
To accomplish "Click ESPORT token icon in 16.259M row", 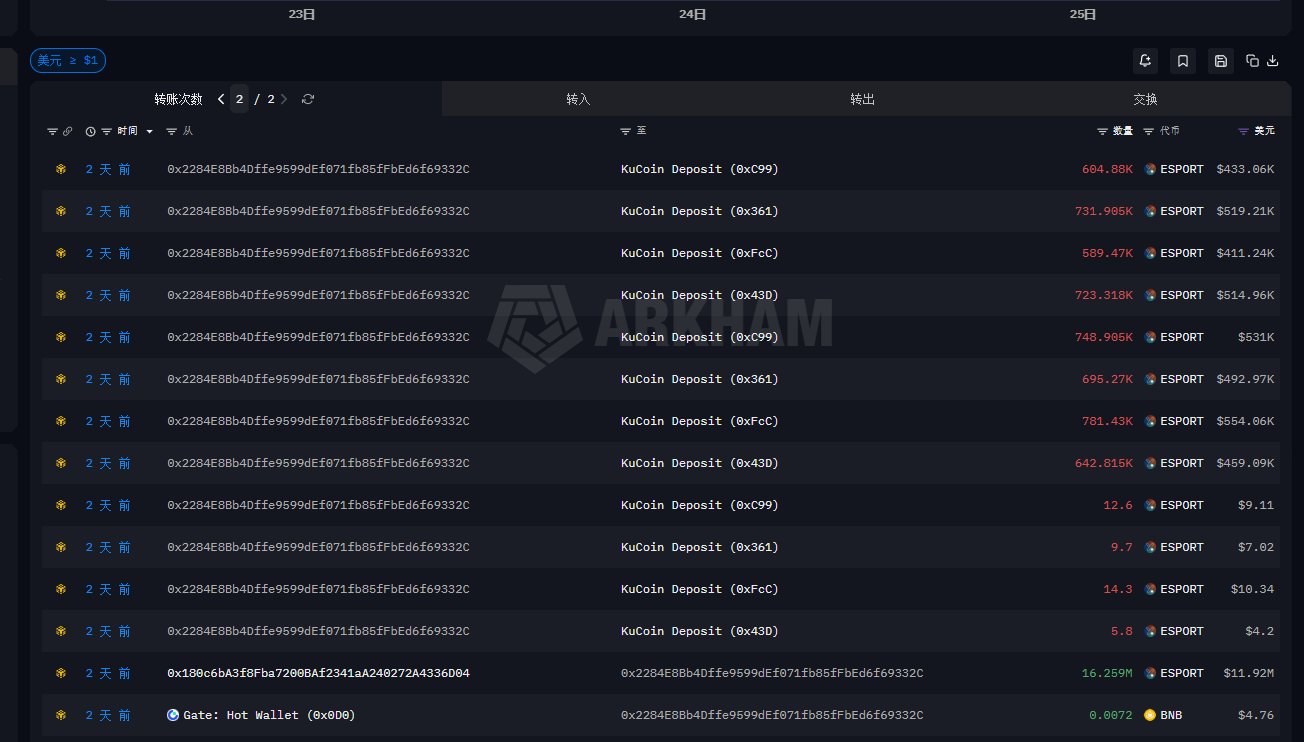I will coord(1150,673).
